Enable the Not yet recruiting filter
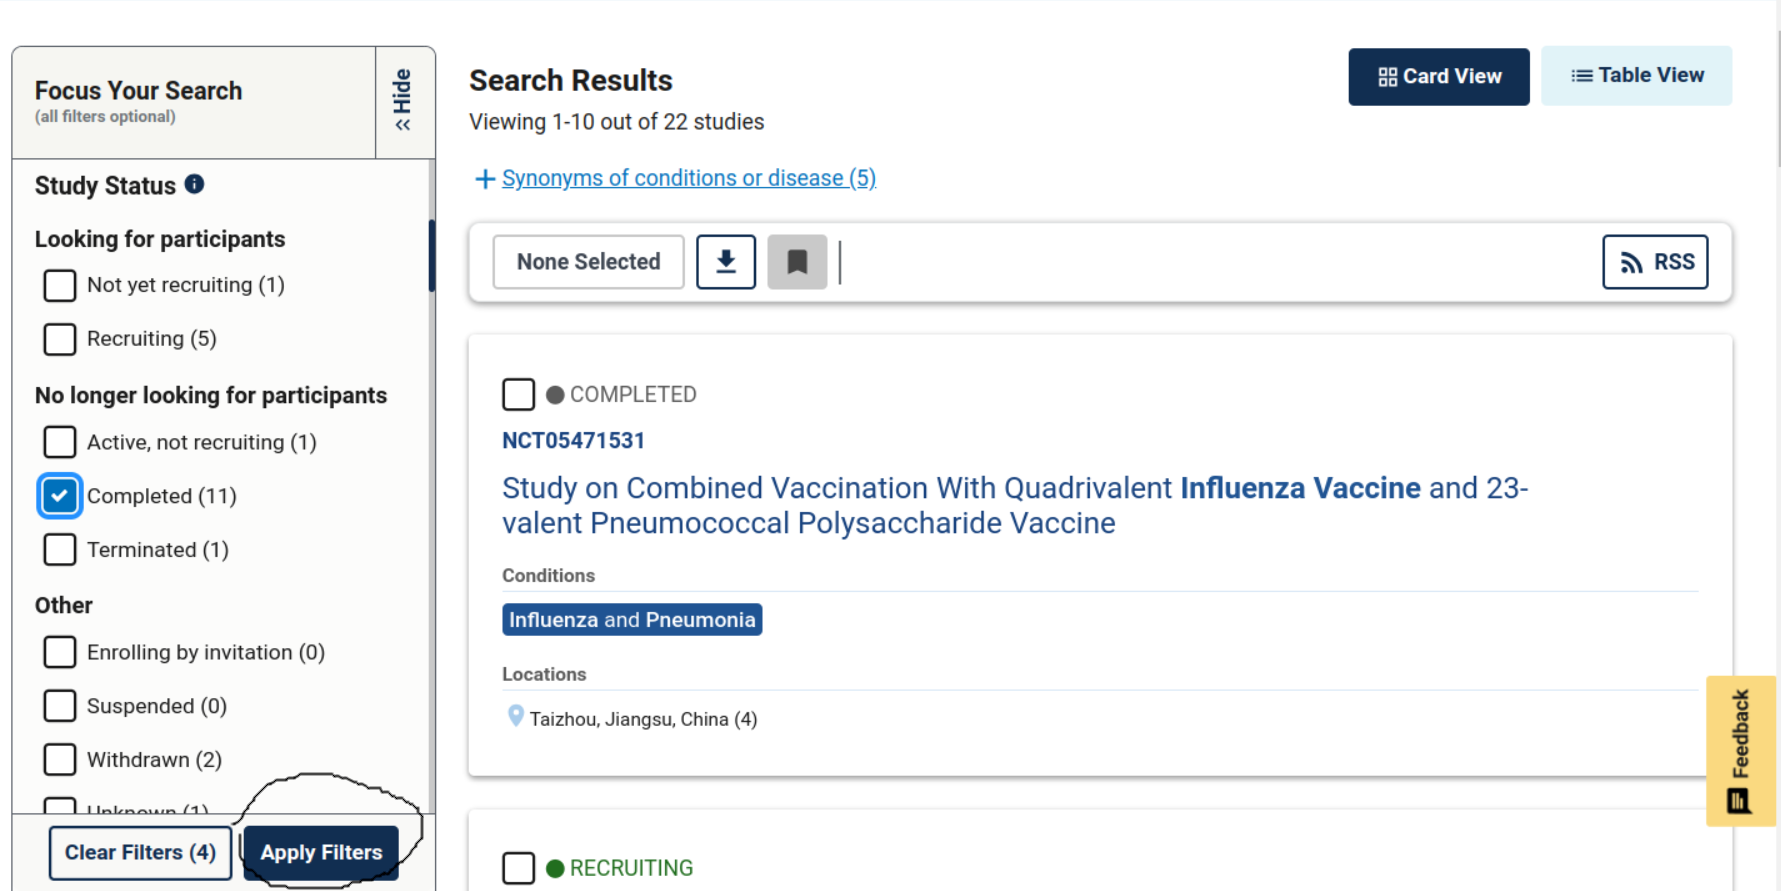This screenshot has height=891, width=1781. [60, 285]
